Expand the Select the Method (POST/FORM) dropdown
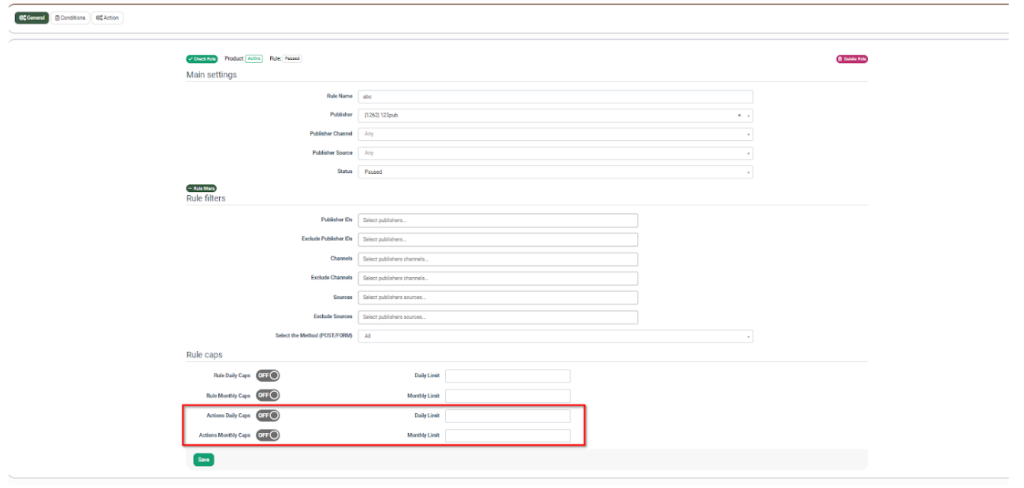Image resolution: width=1024 pixels, height=488 pixels. click(555, 336)
